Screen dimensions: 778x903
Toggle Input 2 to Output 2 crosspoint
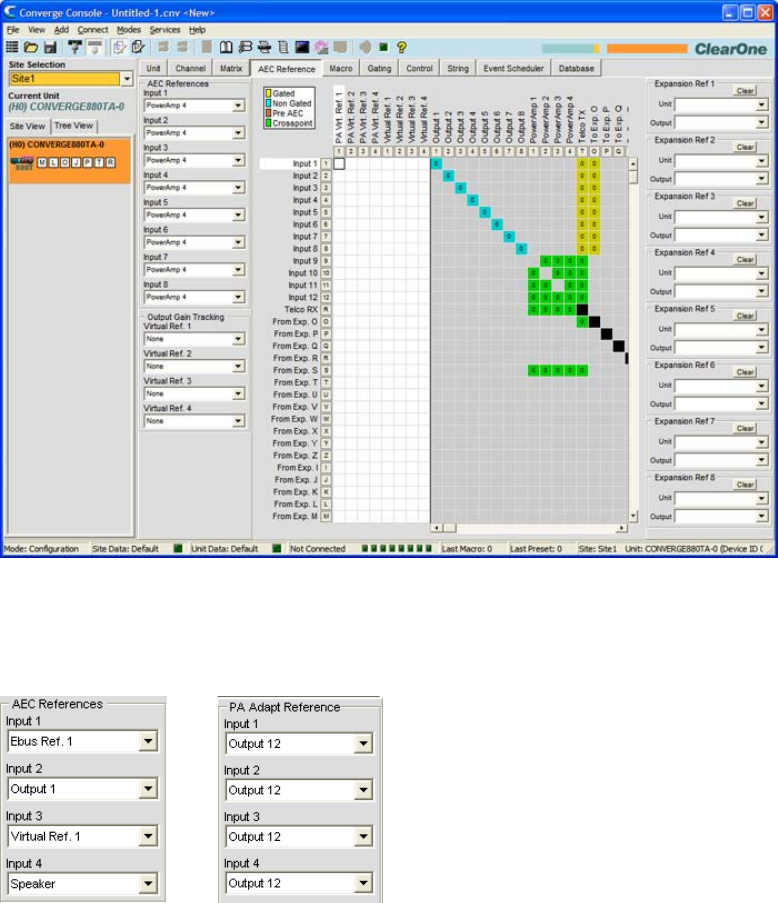click(448, 176)
